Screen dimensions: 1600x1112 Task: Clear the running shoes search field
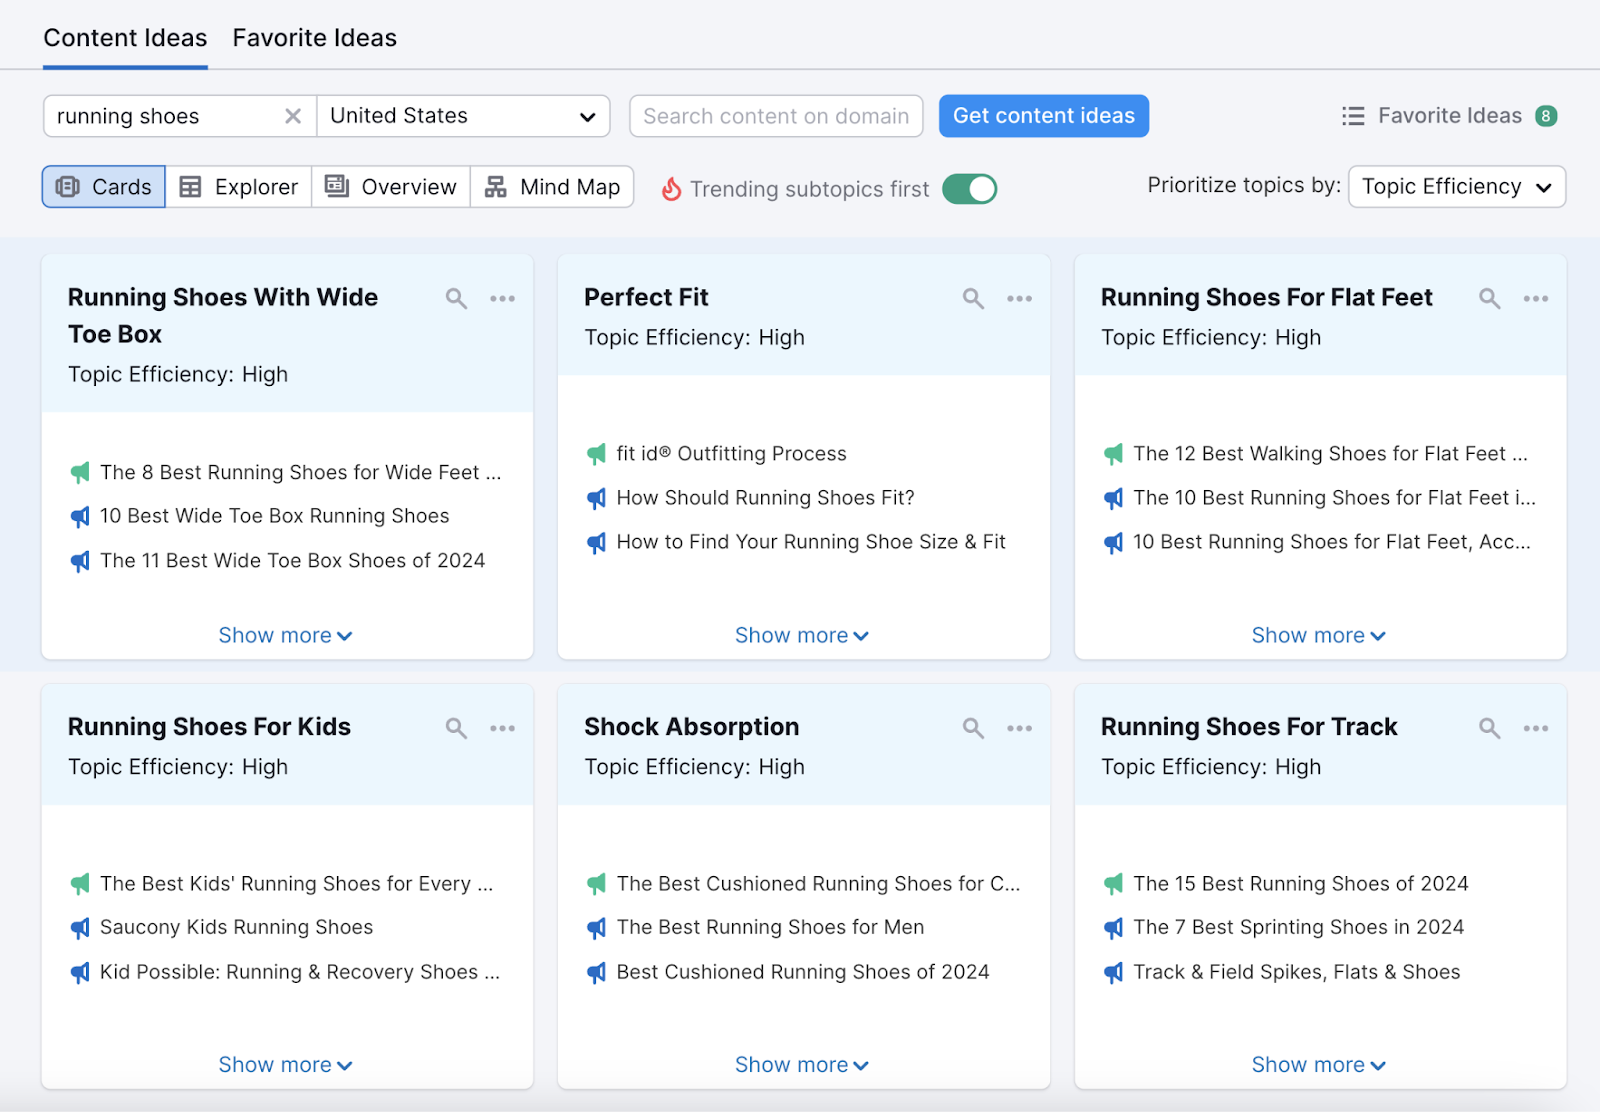point(293,116)
